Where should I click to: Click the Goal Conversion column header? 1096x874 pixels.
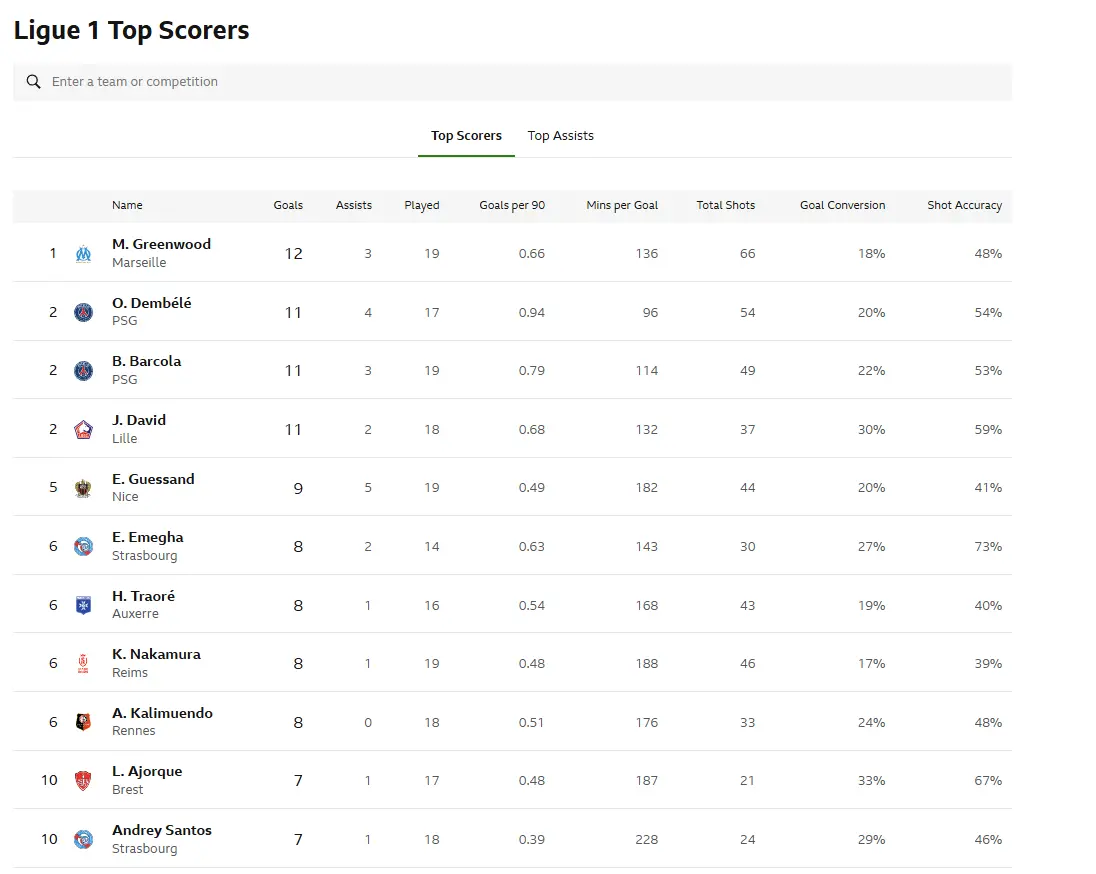click(842, 205)
